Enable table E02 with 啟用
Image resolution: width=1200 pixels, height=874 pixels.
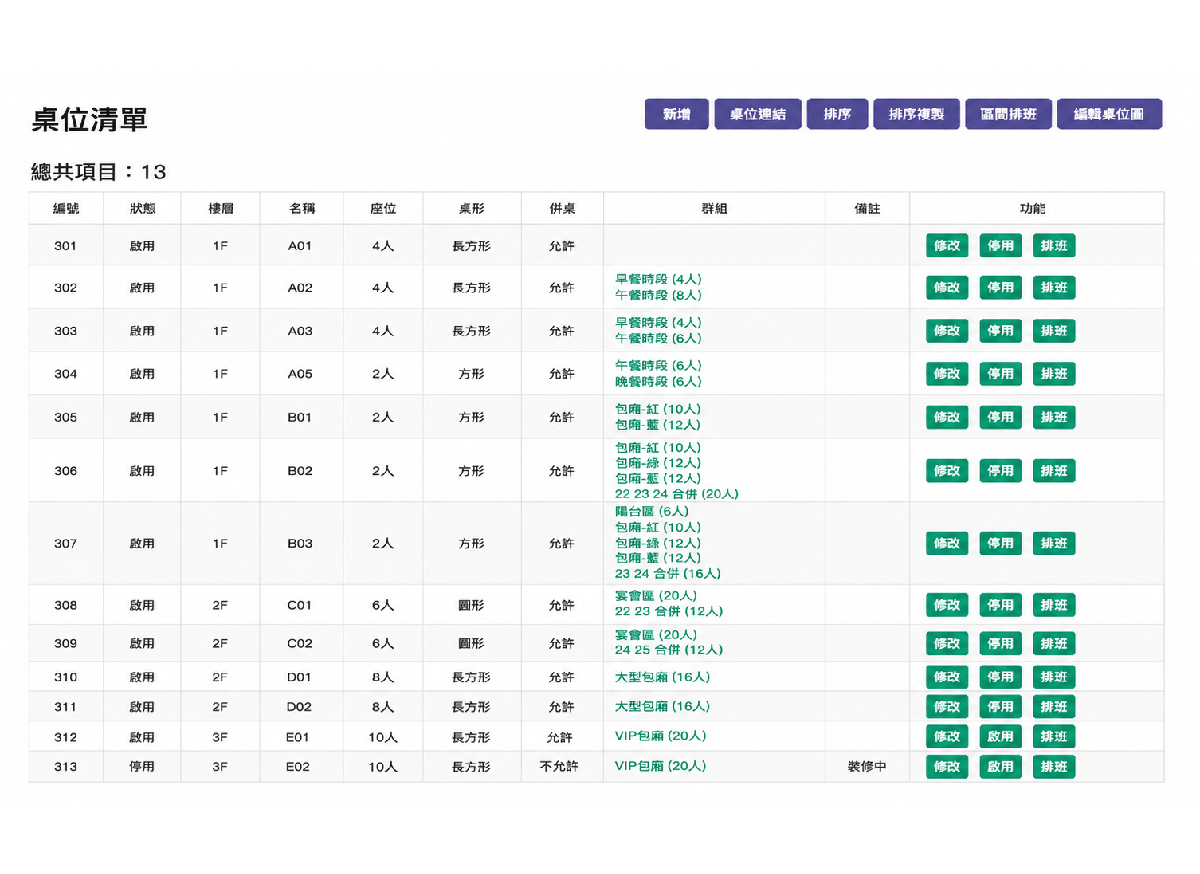1000,767
